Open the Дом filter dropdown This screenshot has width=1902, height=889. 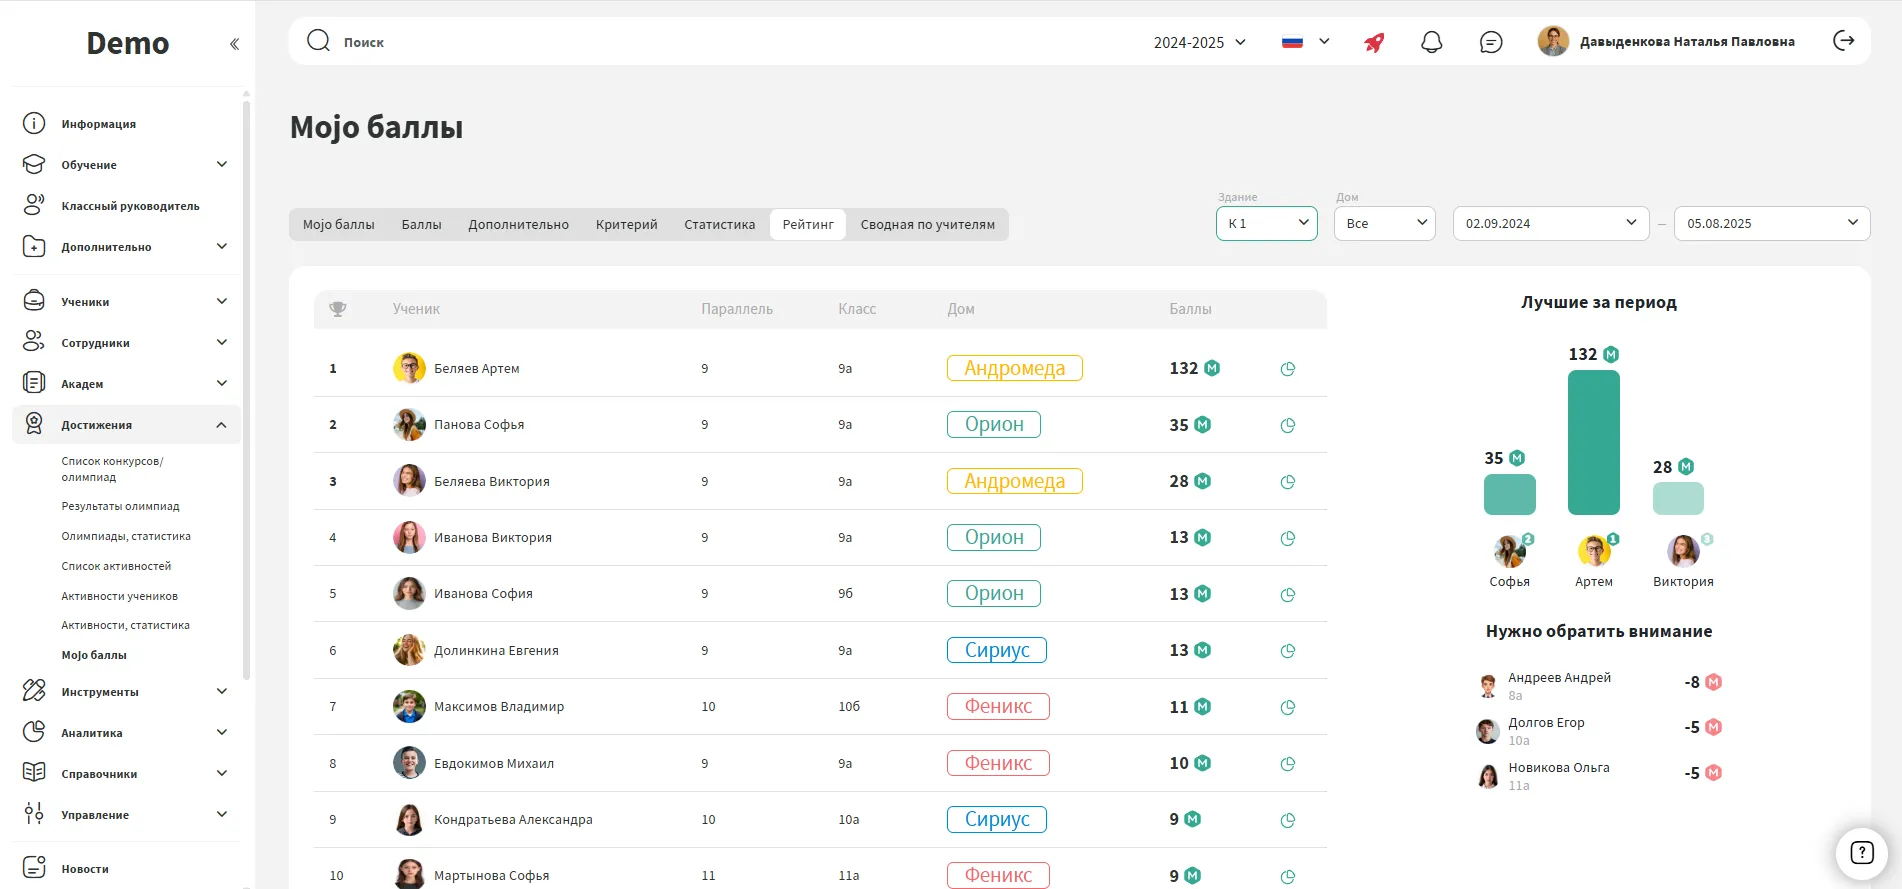pyautogui.click(x=1384, y=223)
